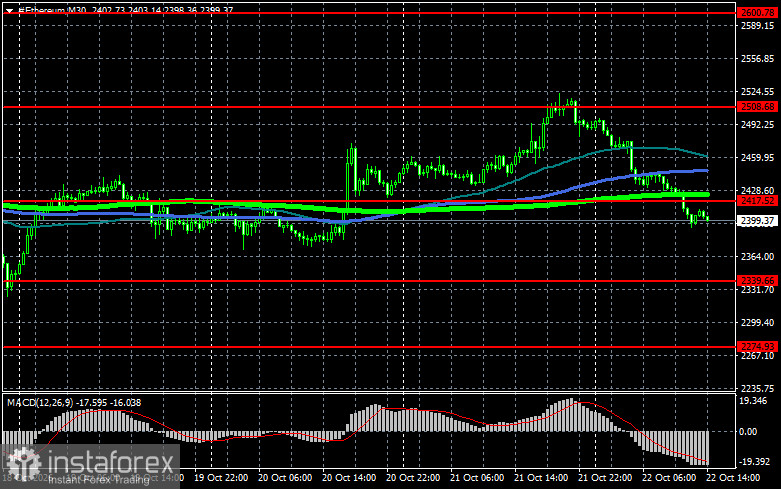Click the 2589.15 price scale value
The height and width of the screenshot is (489, 781).
click(757, 26)
